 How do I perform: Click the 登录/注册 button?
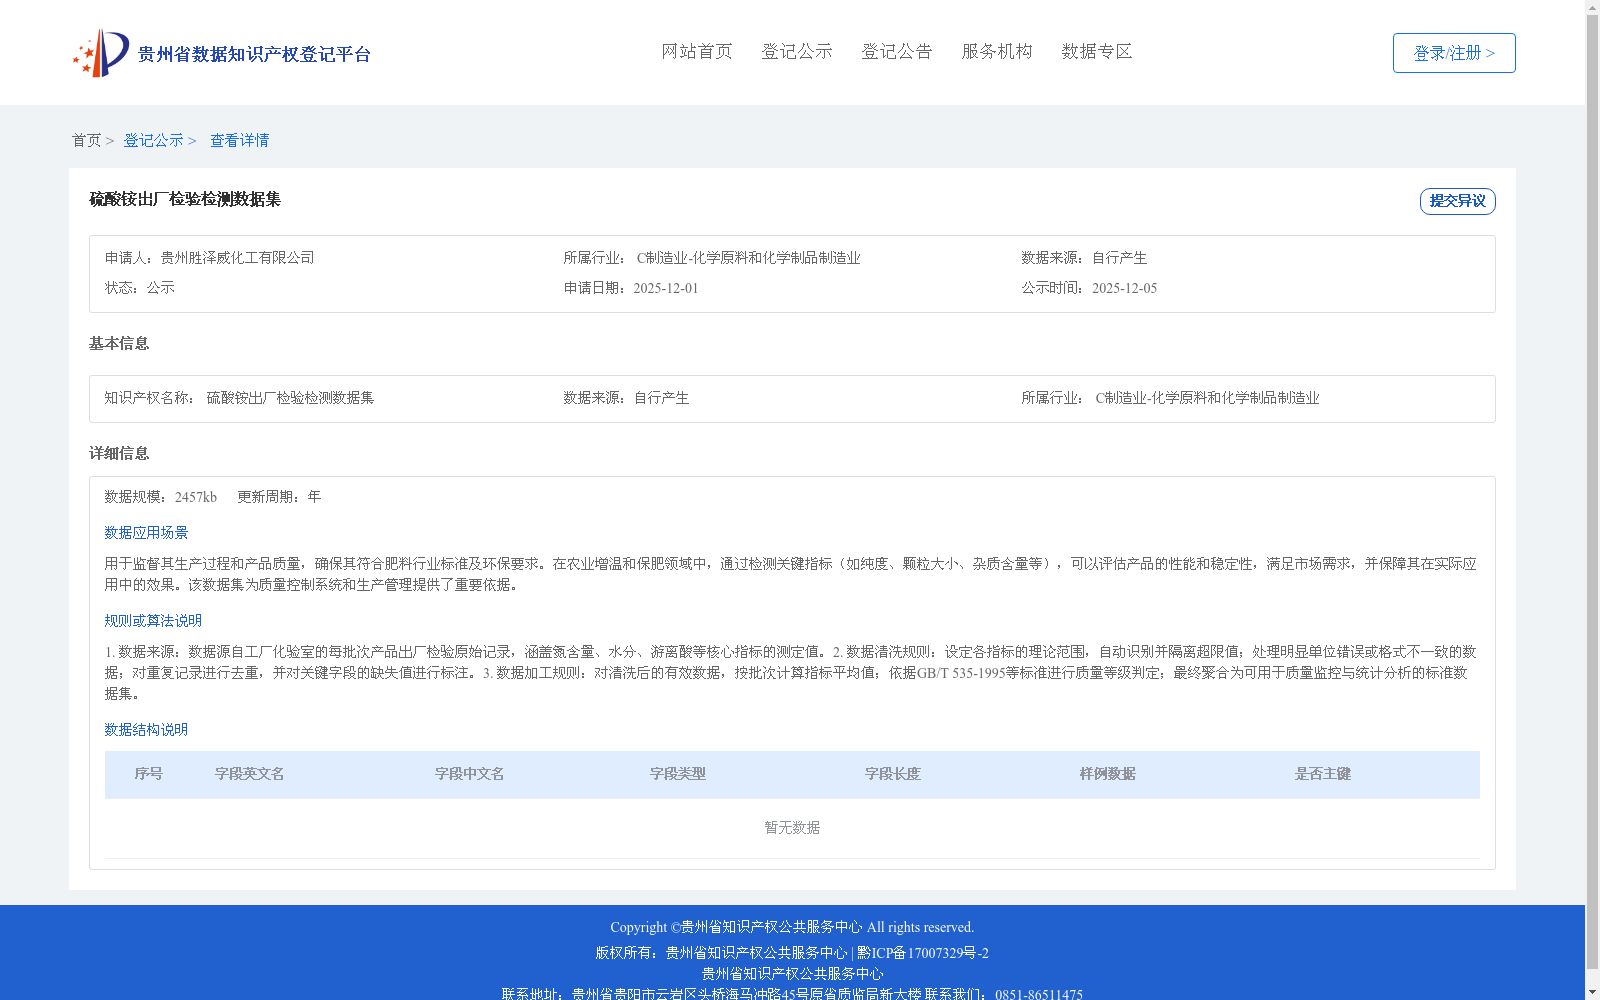click(1453, 52)
